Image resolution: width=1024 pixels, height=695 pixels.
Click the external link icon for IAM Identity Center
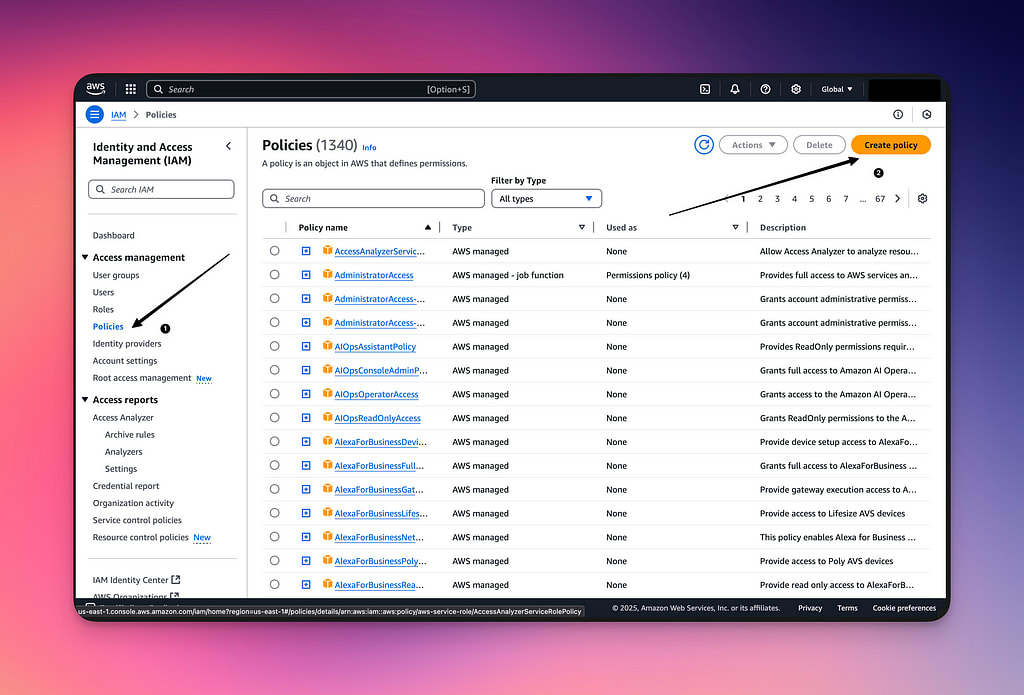pyautogui.click(x=176, y=579)
